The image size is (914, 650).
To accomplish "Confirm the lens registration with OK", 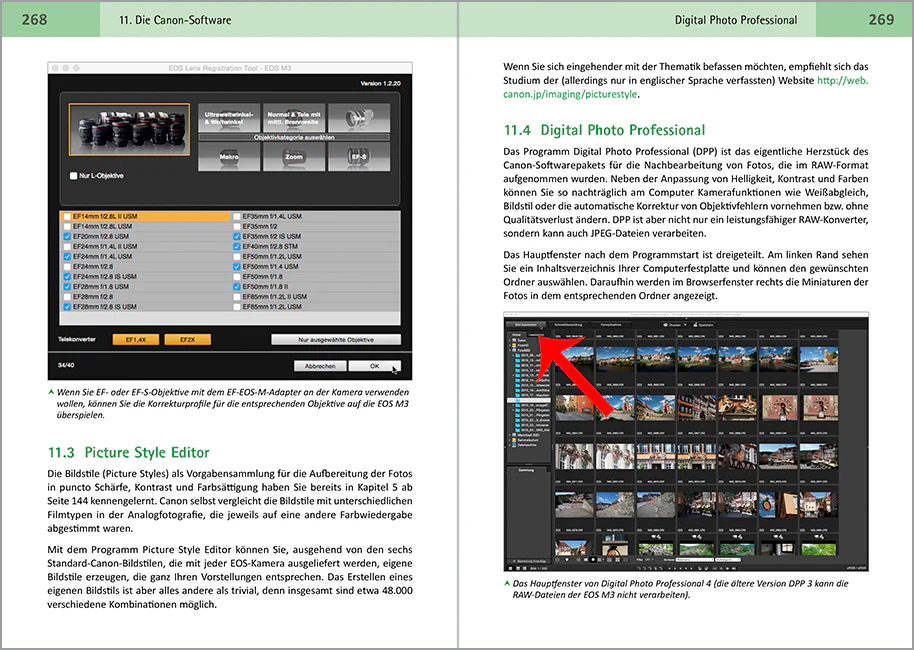I will 374,366.
